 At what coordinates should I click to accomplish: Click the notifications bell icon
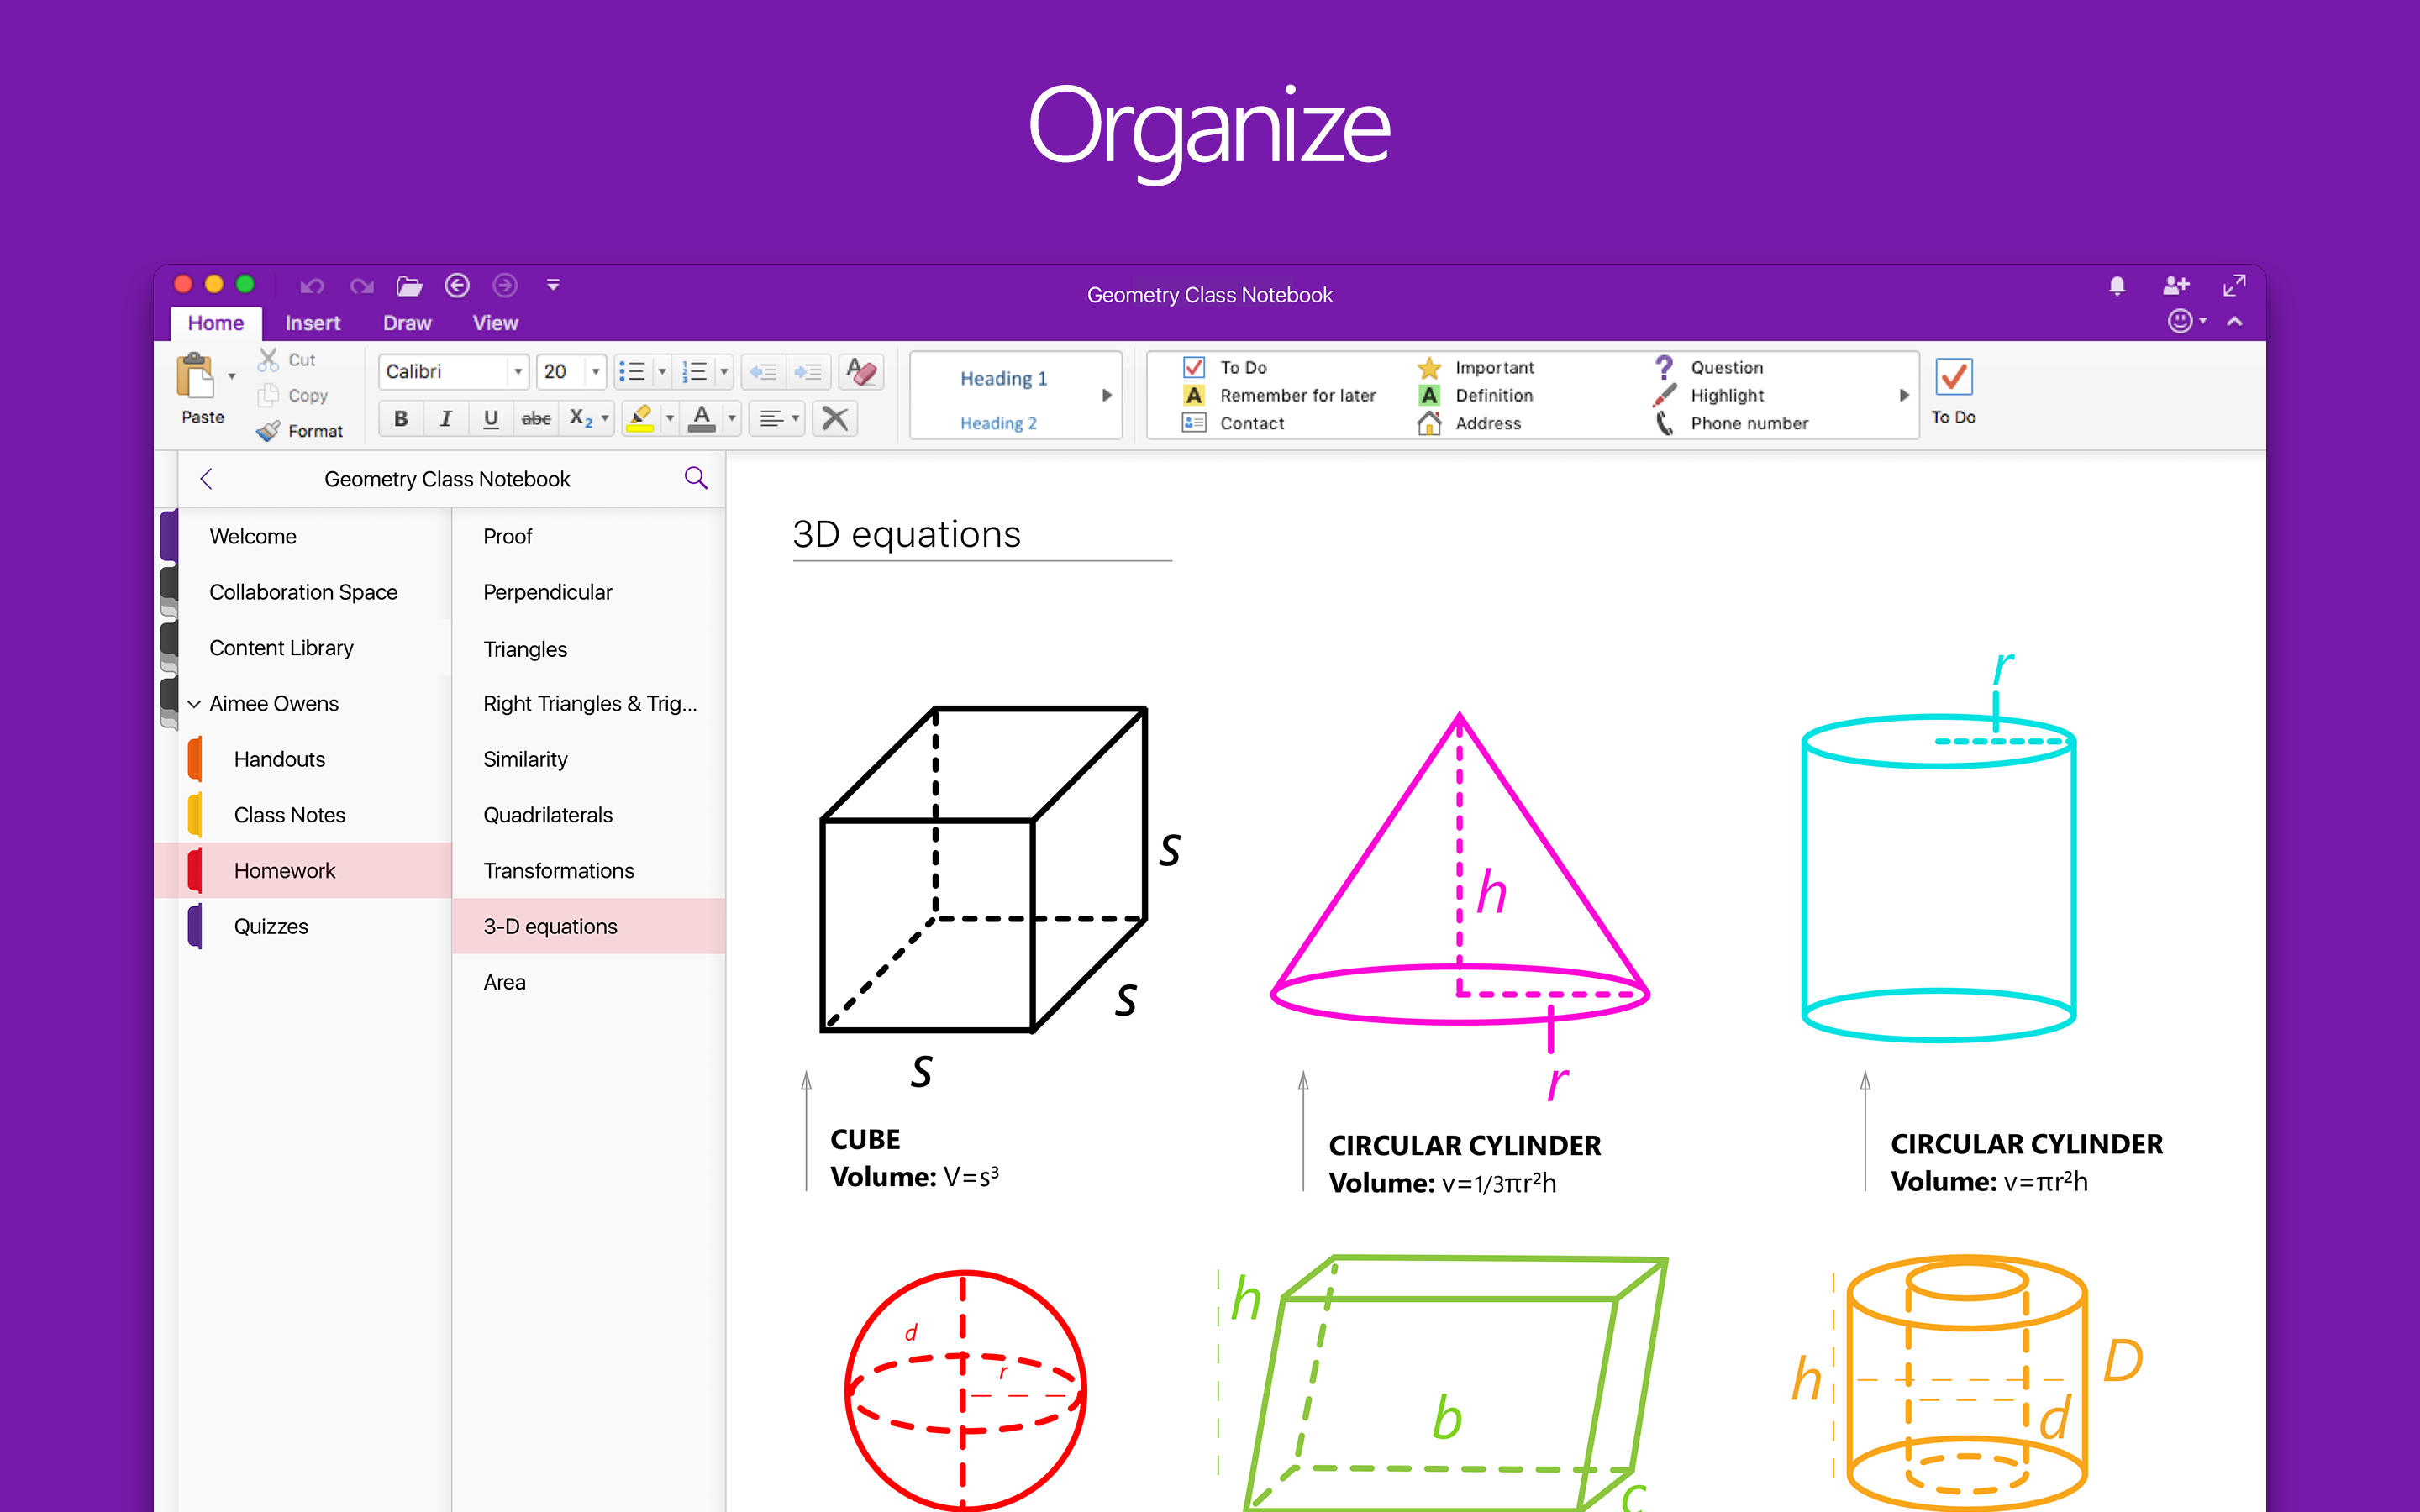(2117, 286)
